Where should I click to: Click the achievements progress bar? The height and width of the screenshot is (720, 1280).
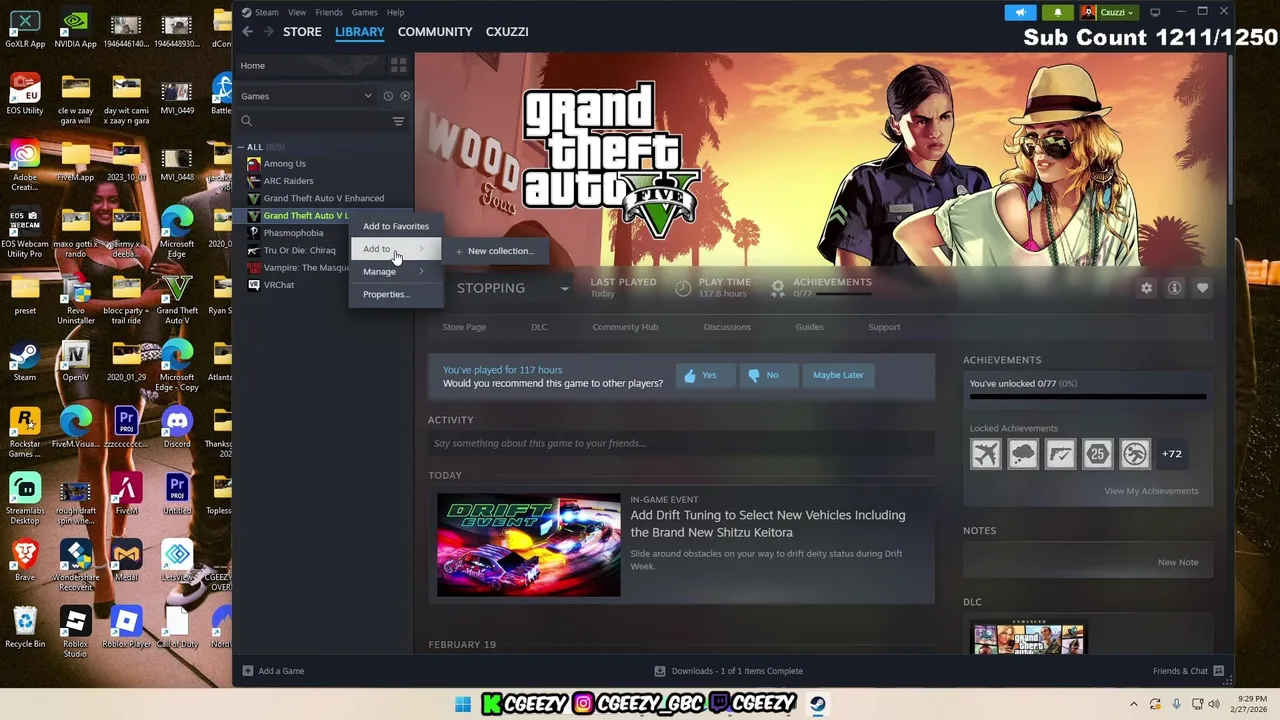pyautogui.click(x=1087, y=396)
